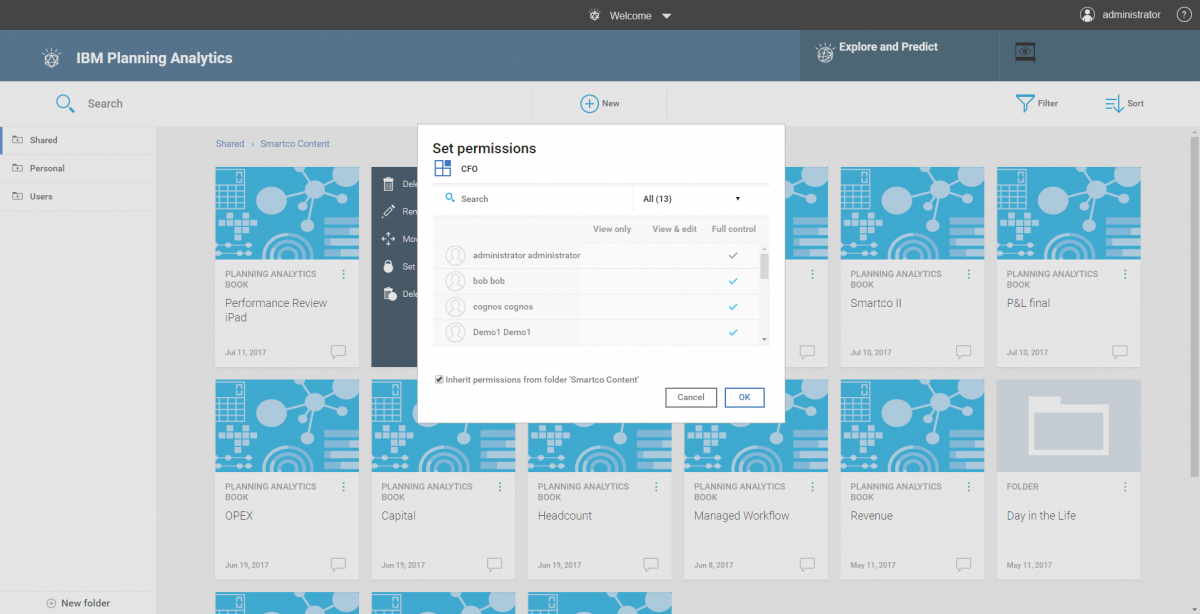Click the OK button in Set permissions dialog
This screenshot has width=1200, height=614.
coord(744,397)
